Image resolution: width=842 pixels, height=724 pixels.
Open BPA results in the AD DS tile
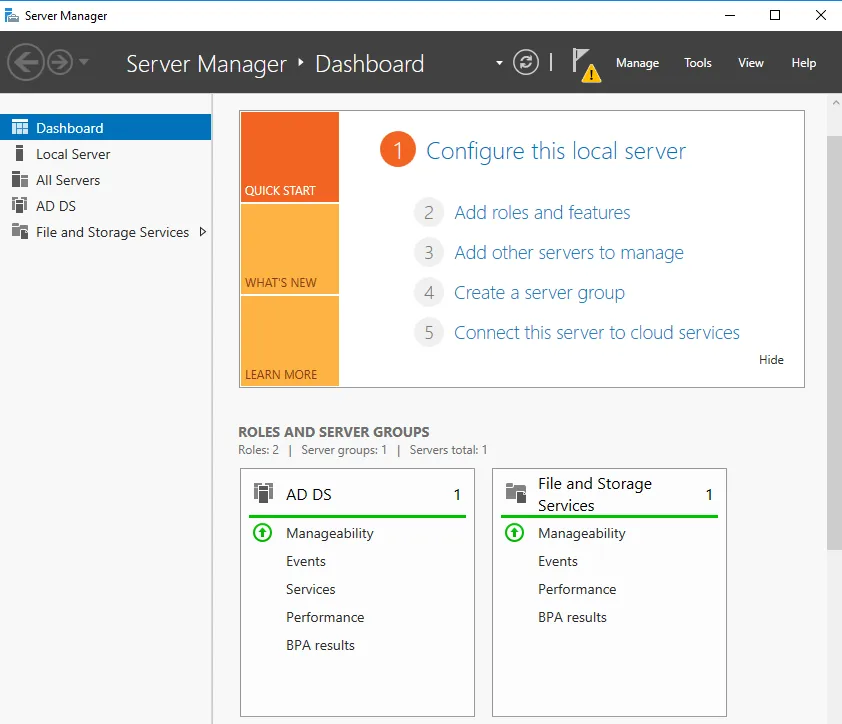pyautogui.click(x=320, y=645)
